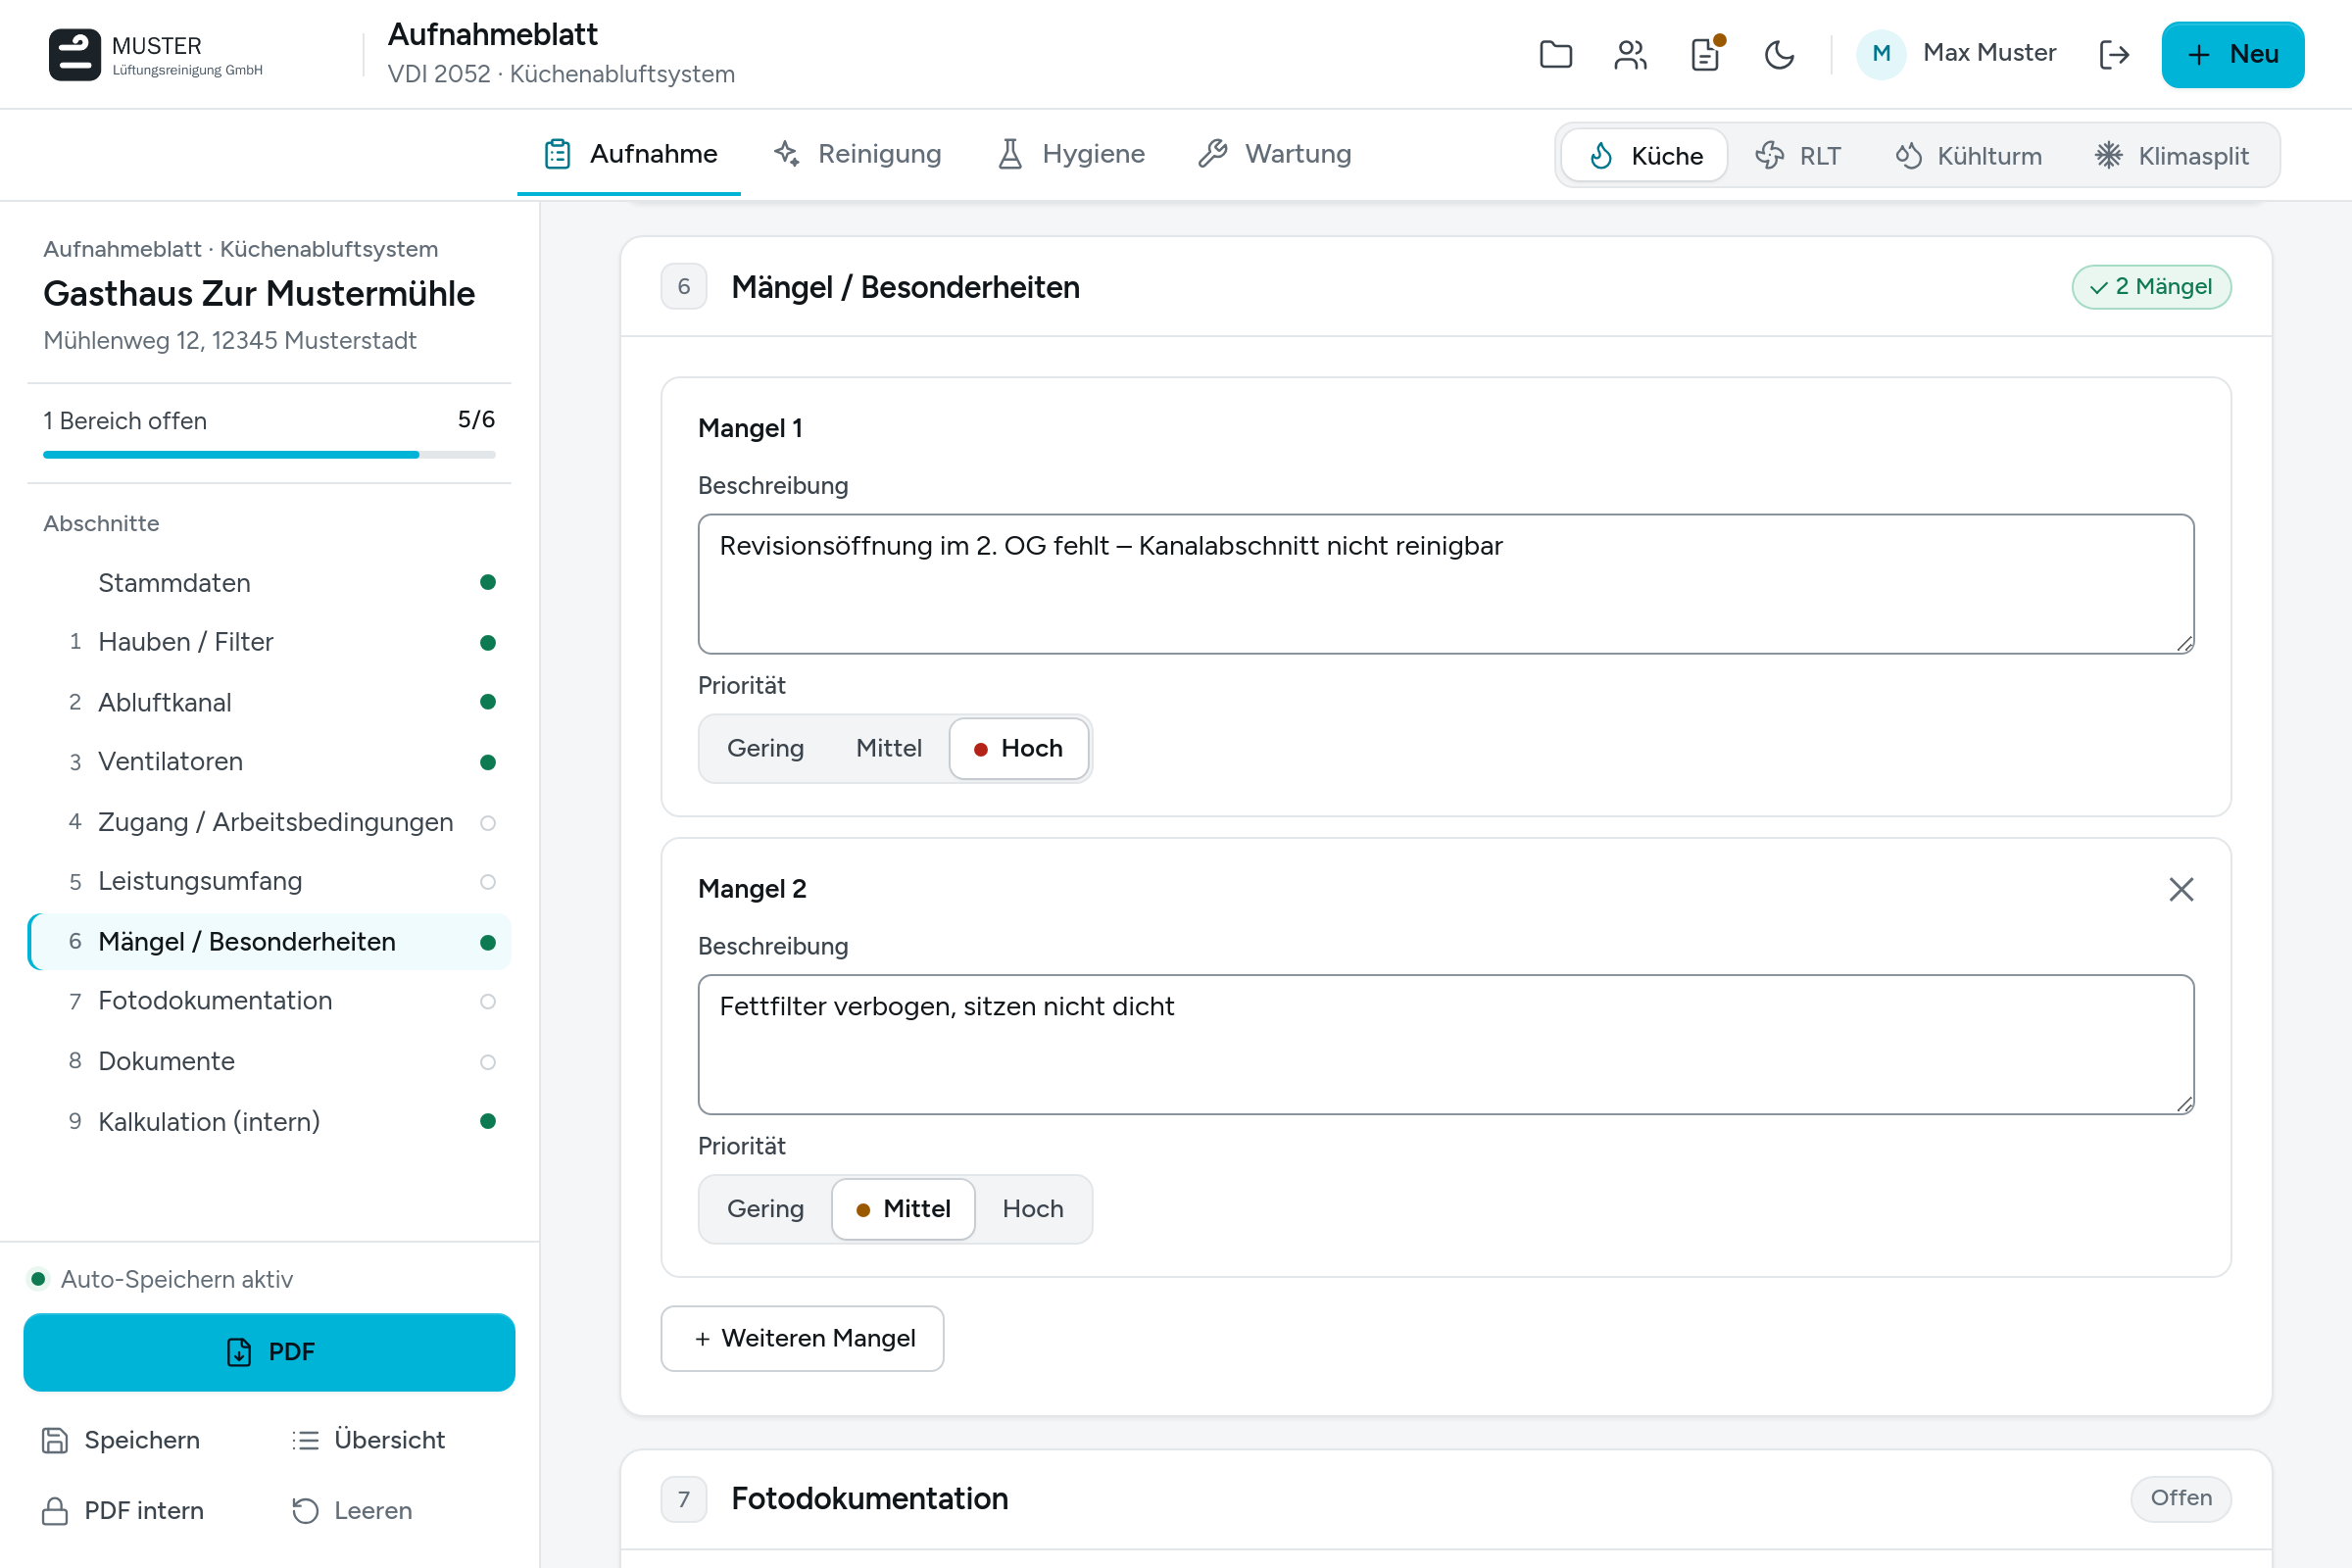The width and height of the screenshot is (2352, 1568).
Task: Expand the Fotodokumentation section header
Action: point(1446,1498)
